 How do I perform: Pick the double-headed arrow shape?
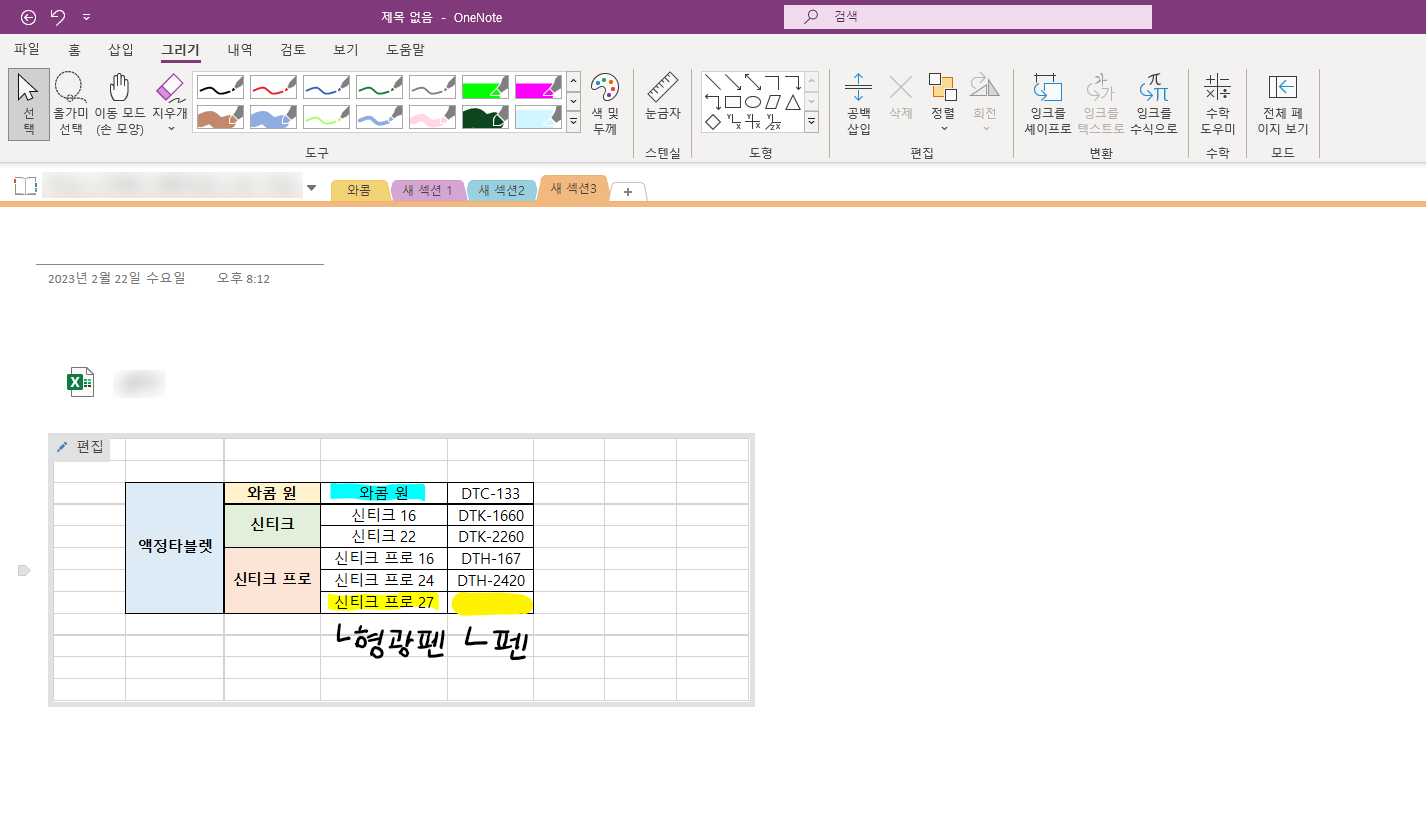[753, 82]
